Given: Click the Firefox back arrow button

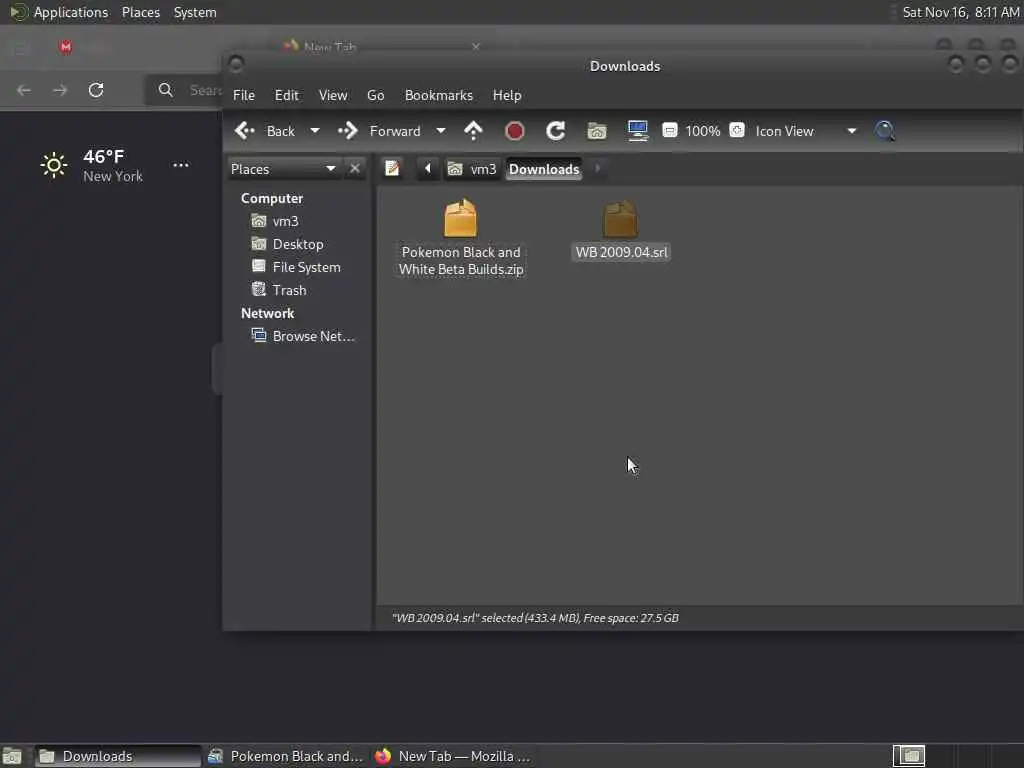Looking at the screenshot, I should [24, 90].
